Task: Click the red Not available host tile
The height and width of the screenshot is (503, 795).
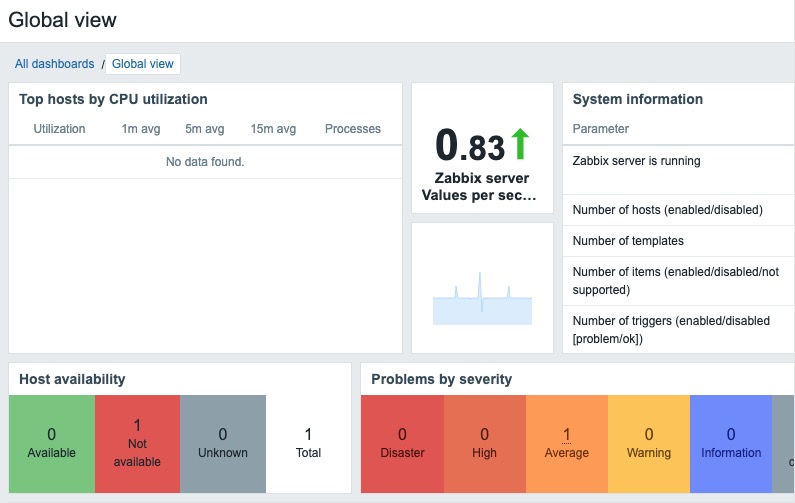Action: click(x=137, y=444)
